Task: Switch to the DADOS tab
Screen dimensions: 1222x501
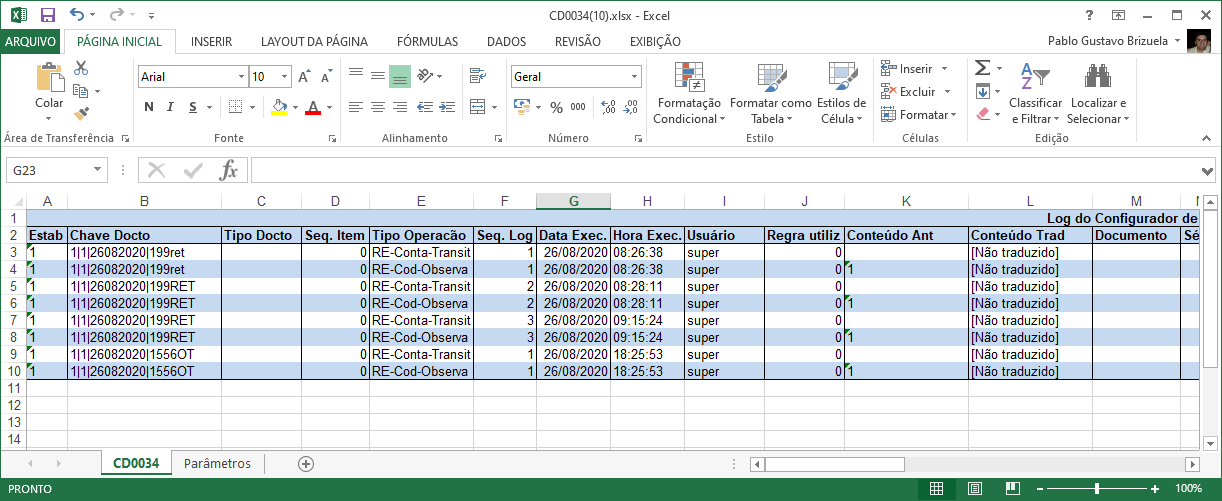Action: (506, 42)
